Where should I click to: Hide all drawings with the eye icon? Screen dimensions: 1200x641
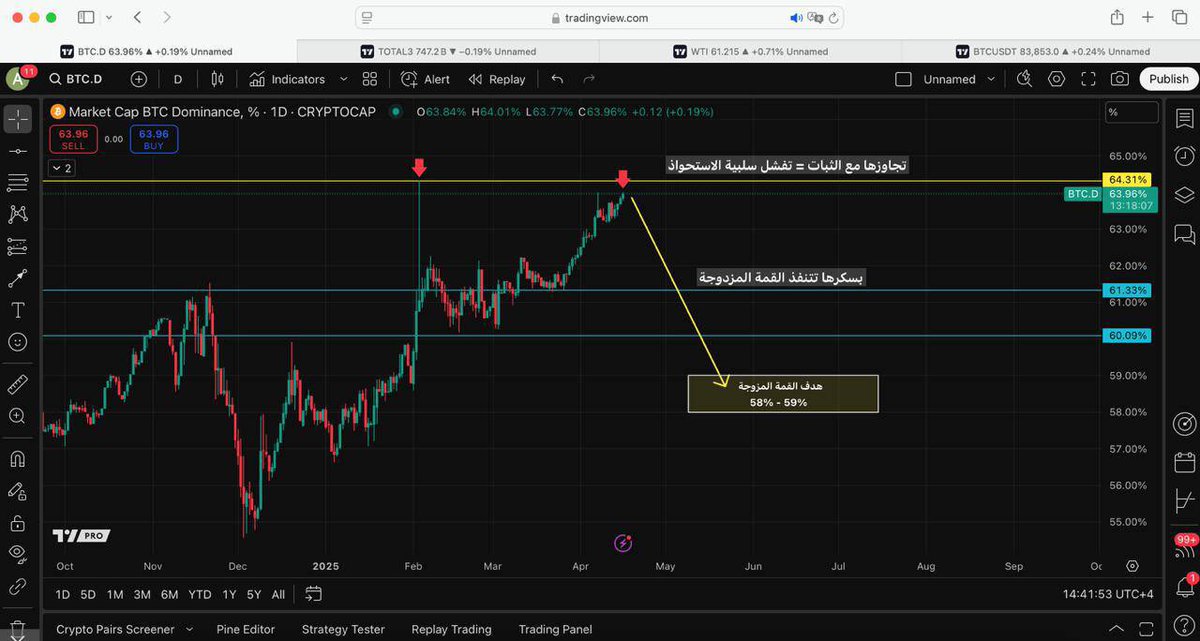click(17, 554)
